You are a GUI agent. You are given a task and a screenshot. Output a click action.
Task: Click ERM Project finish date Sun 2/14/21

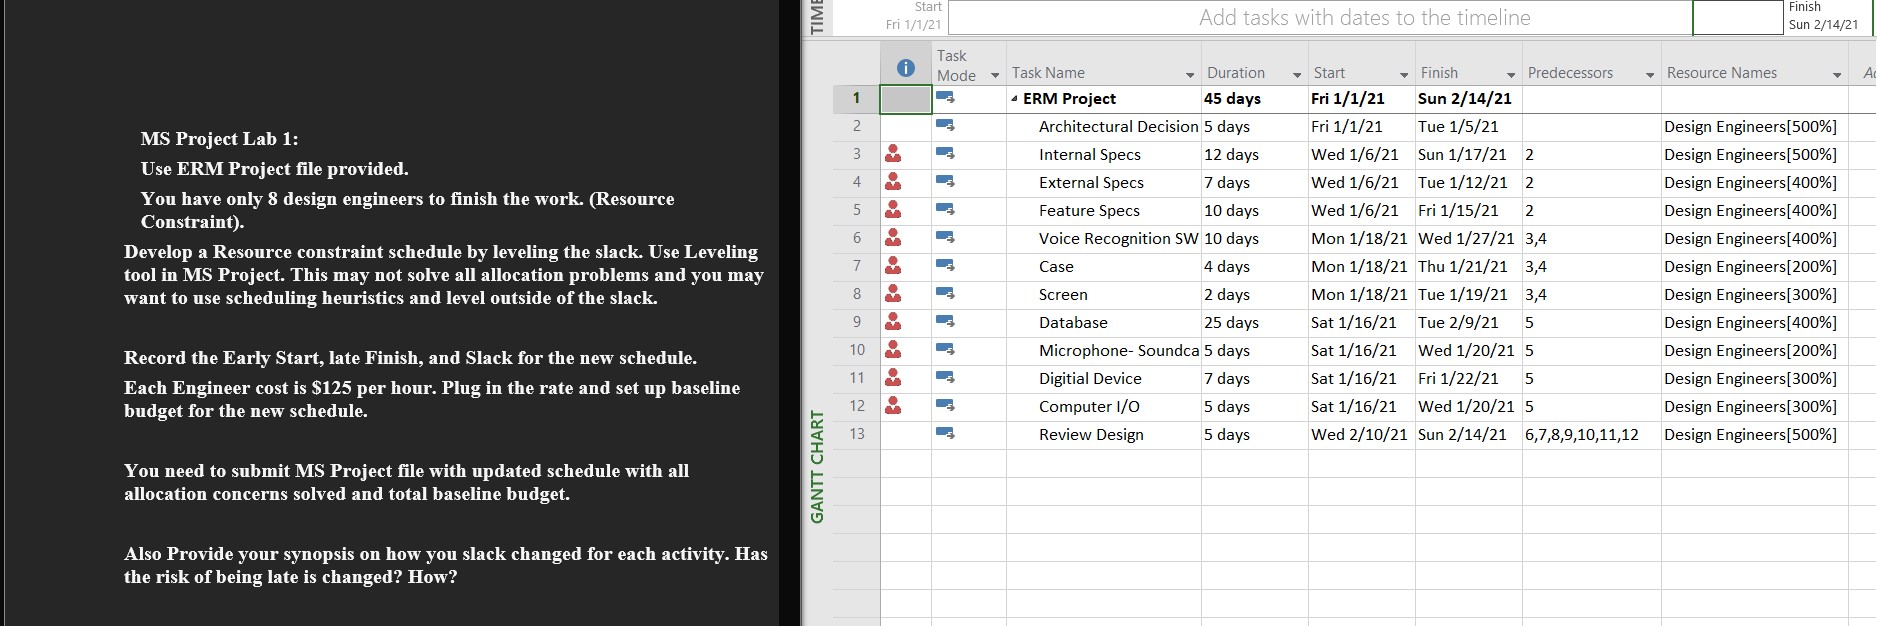[x=1468, y=99]
